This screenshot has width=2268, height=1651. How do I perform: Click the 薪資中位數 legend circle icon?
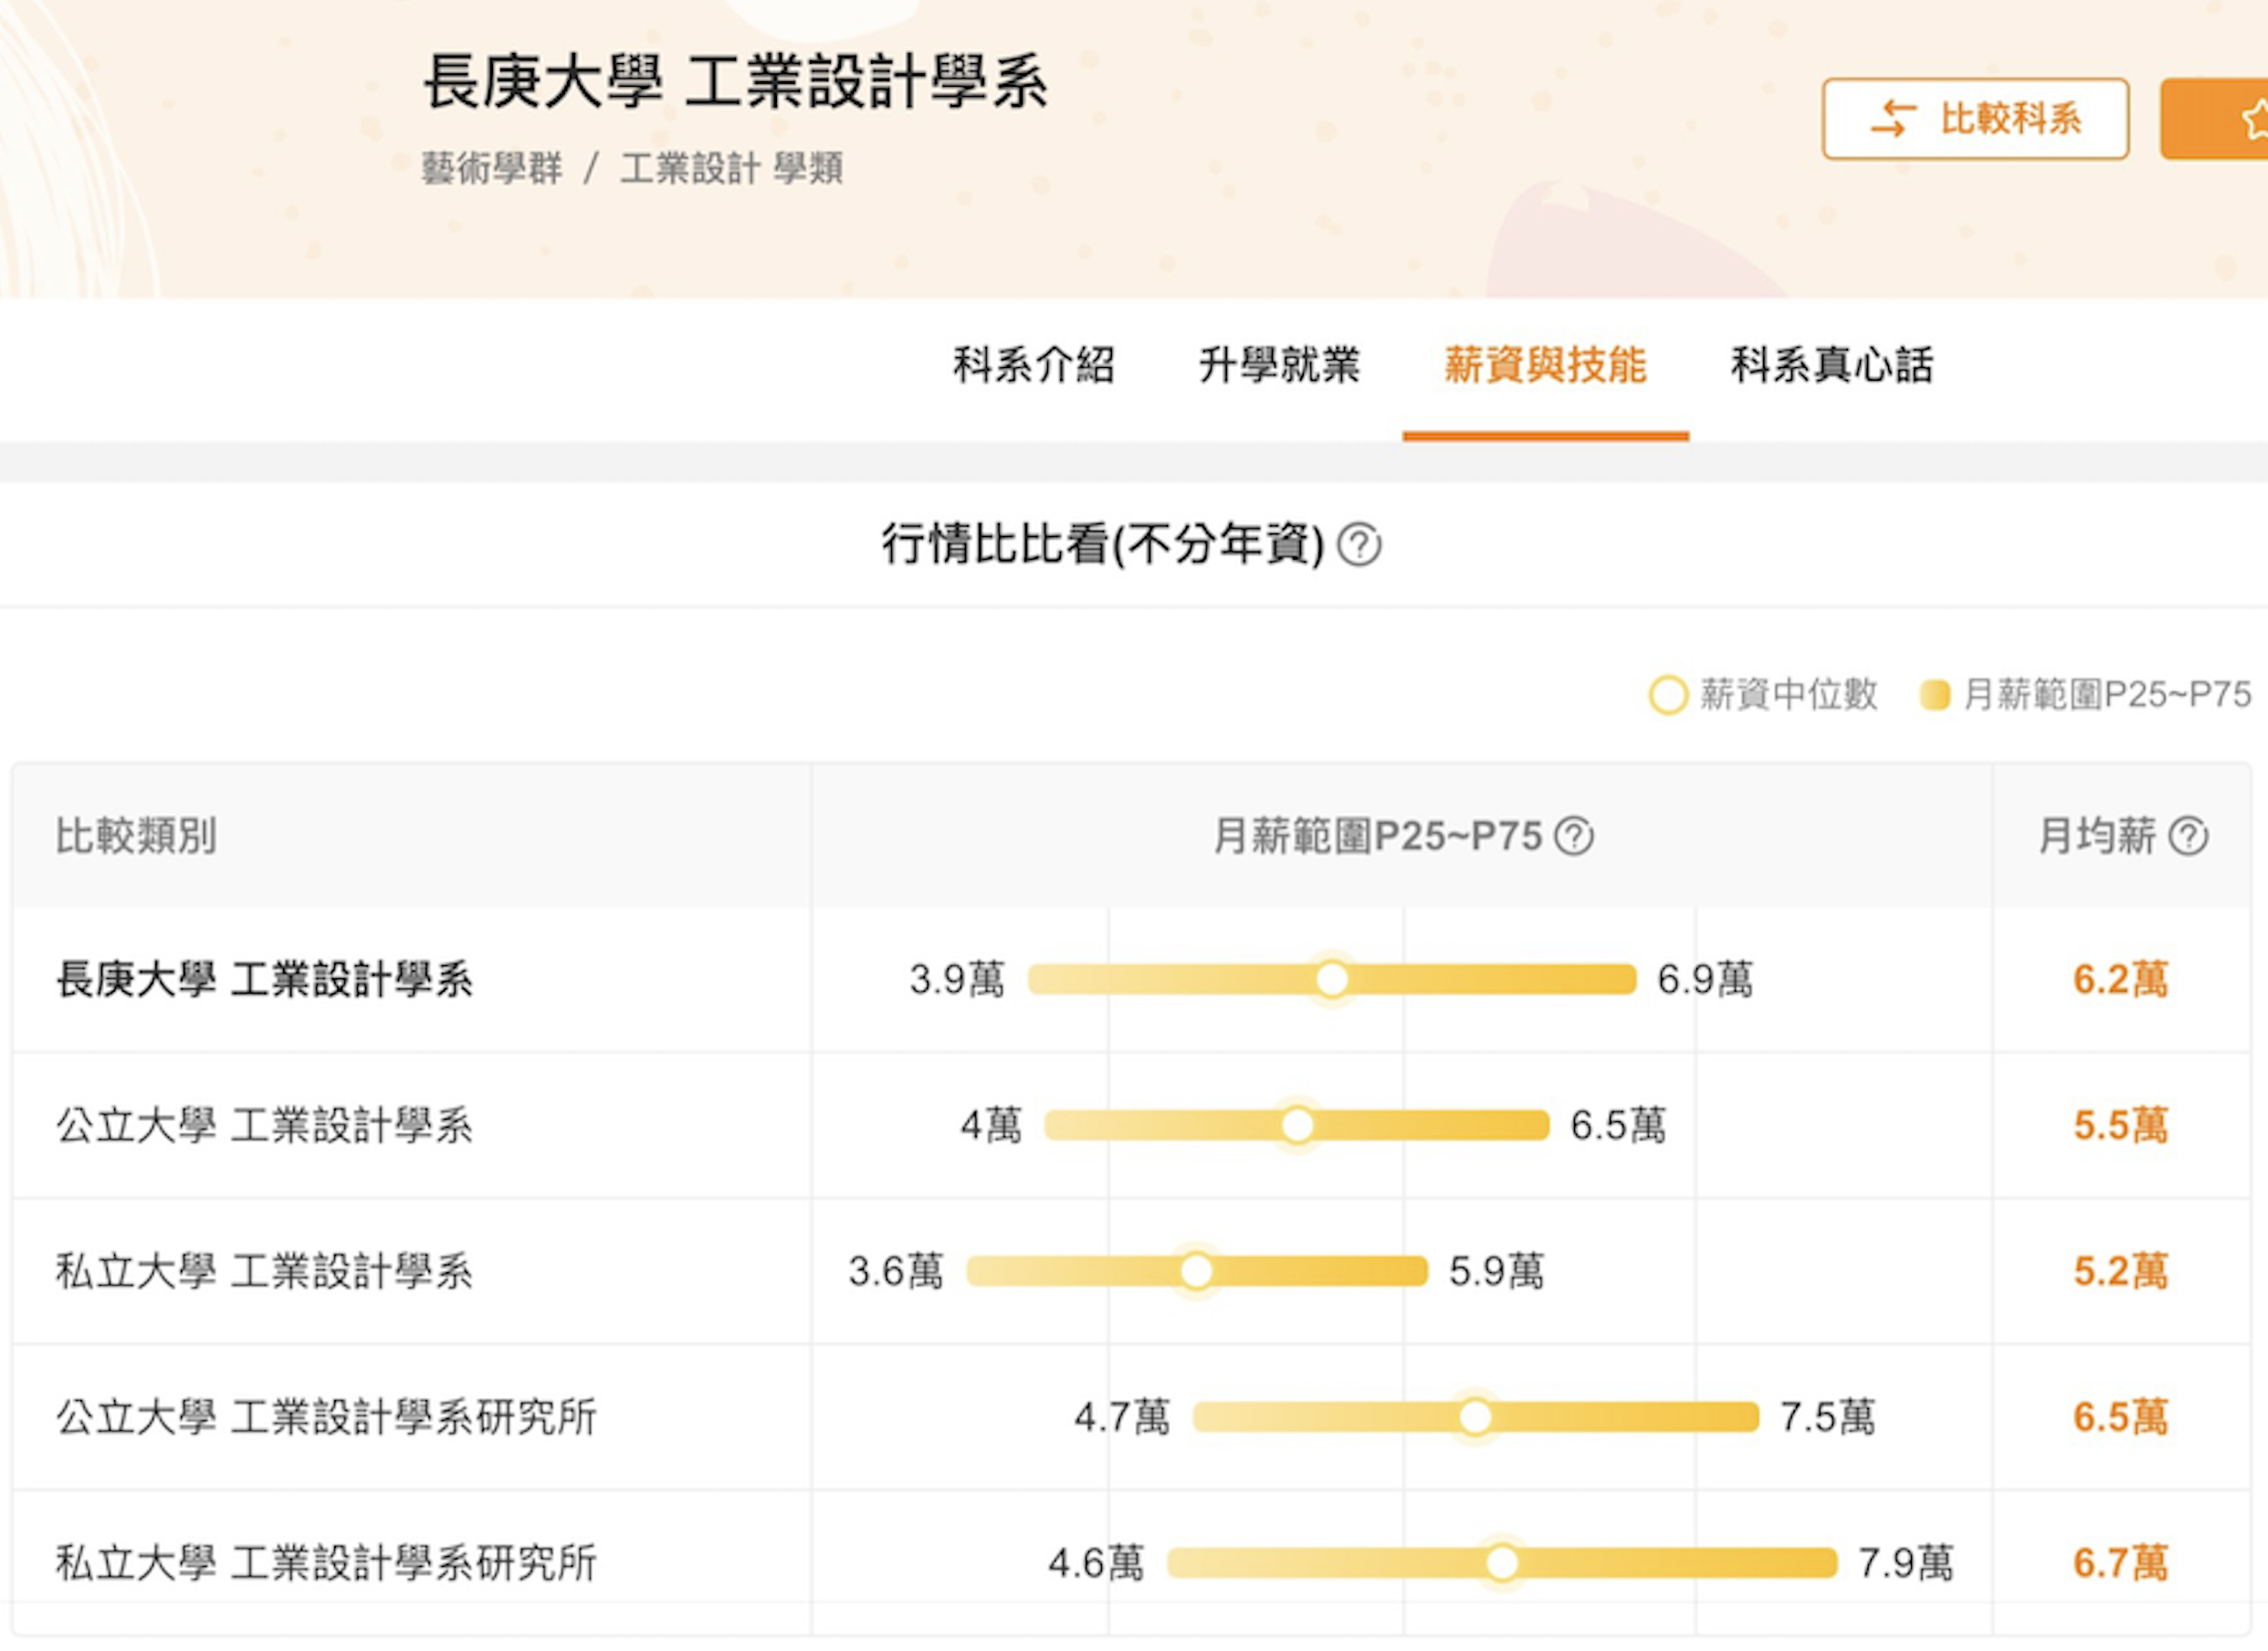[x=1668, y=694]
